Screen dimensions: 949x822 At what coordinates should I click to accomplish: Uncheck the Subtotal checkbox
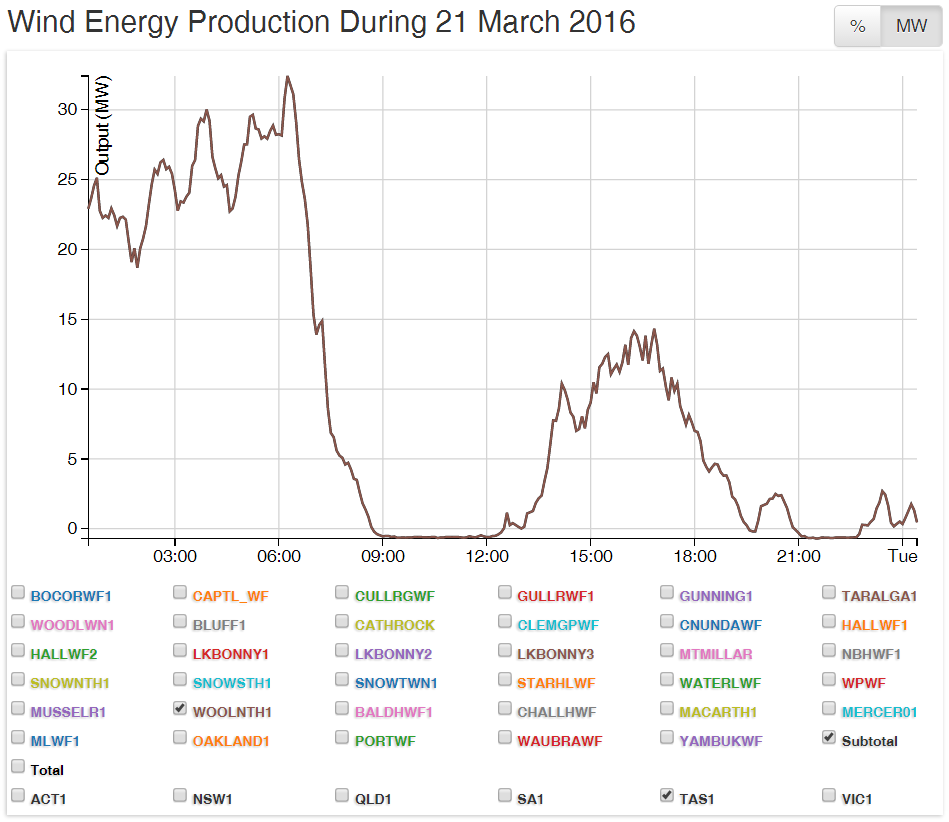[829, 737]
